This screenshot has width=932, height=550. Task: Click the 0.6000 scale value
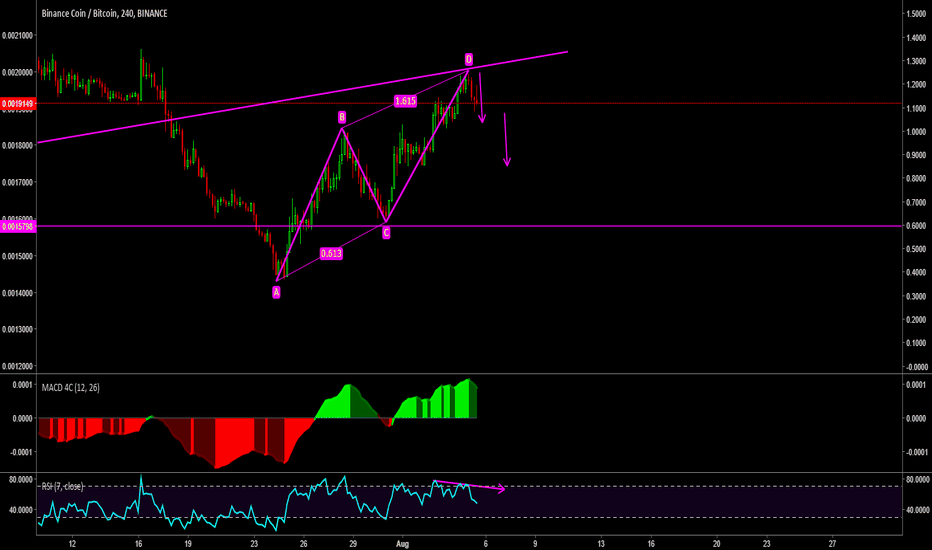(x=916, y=226)
